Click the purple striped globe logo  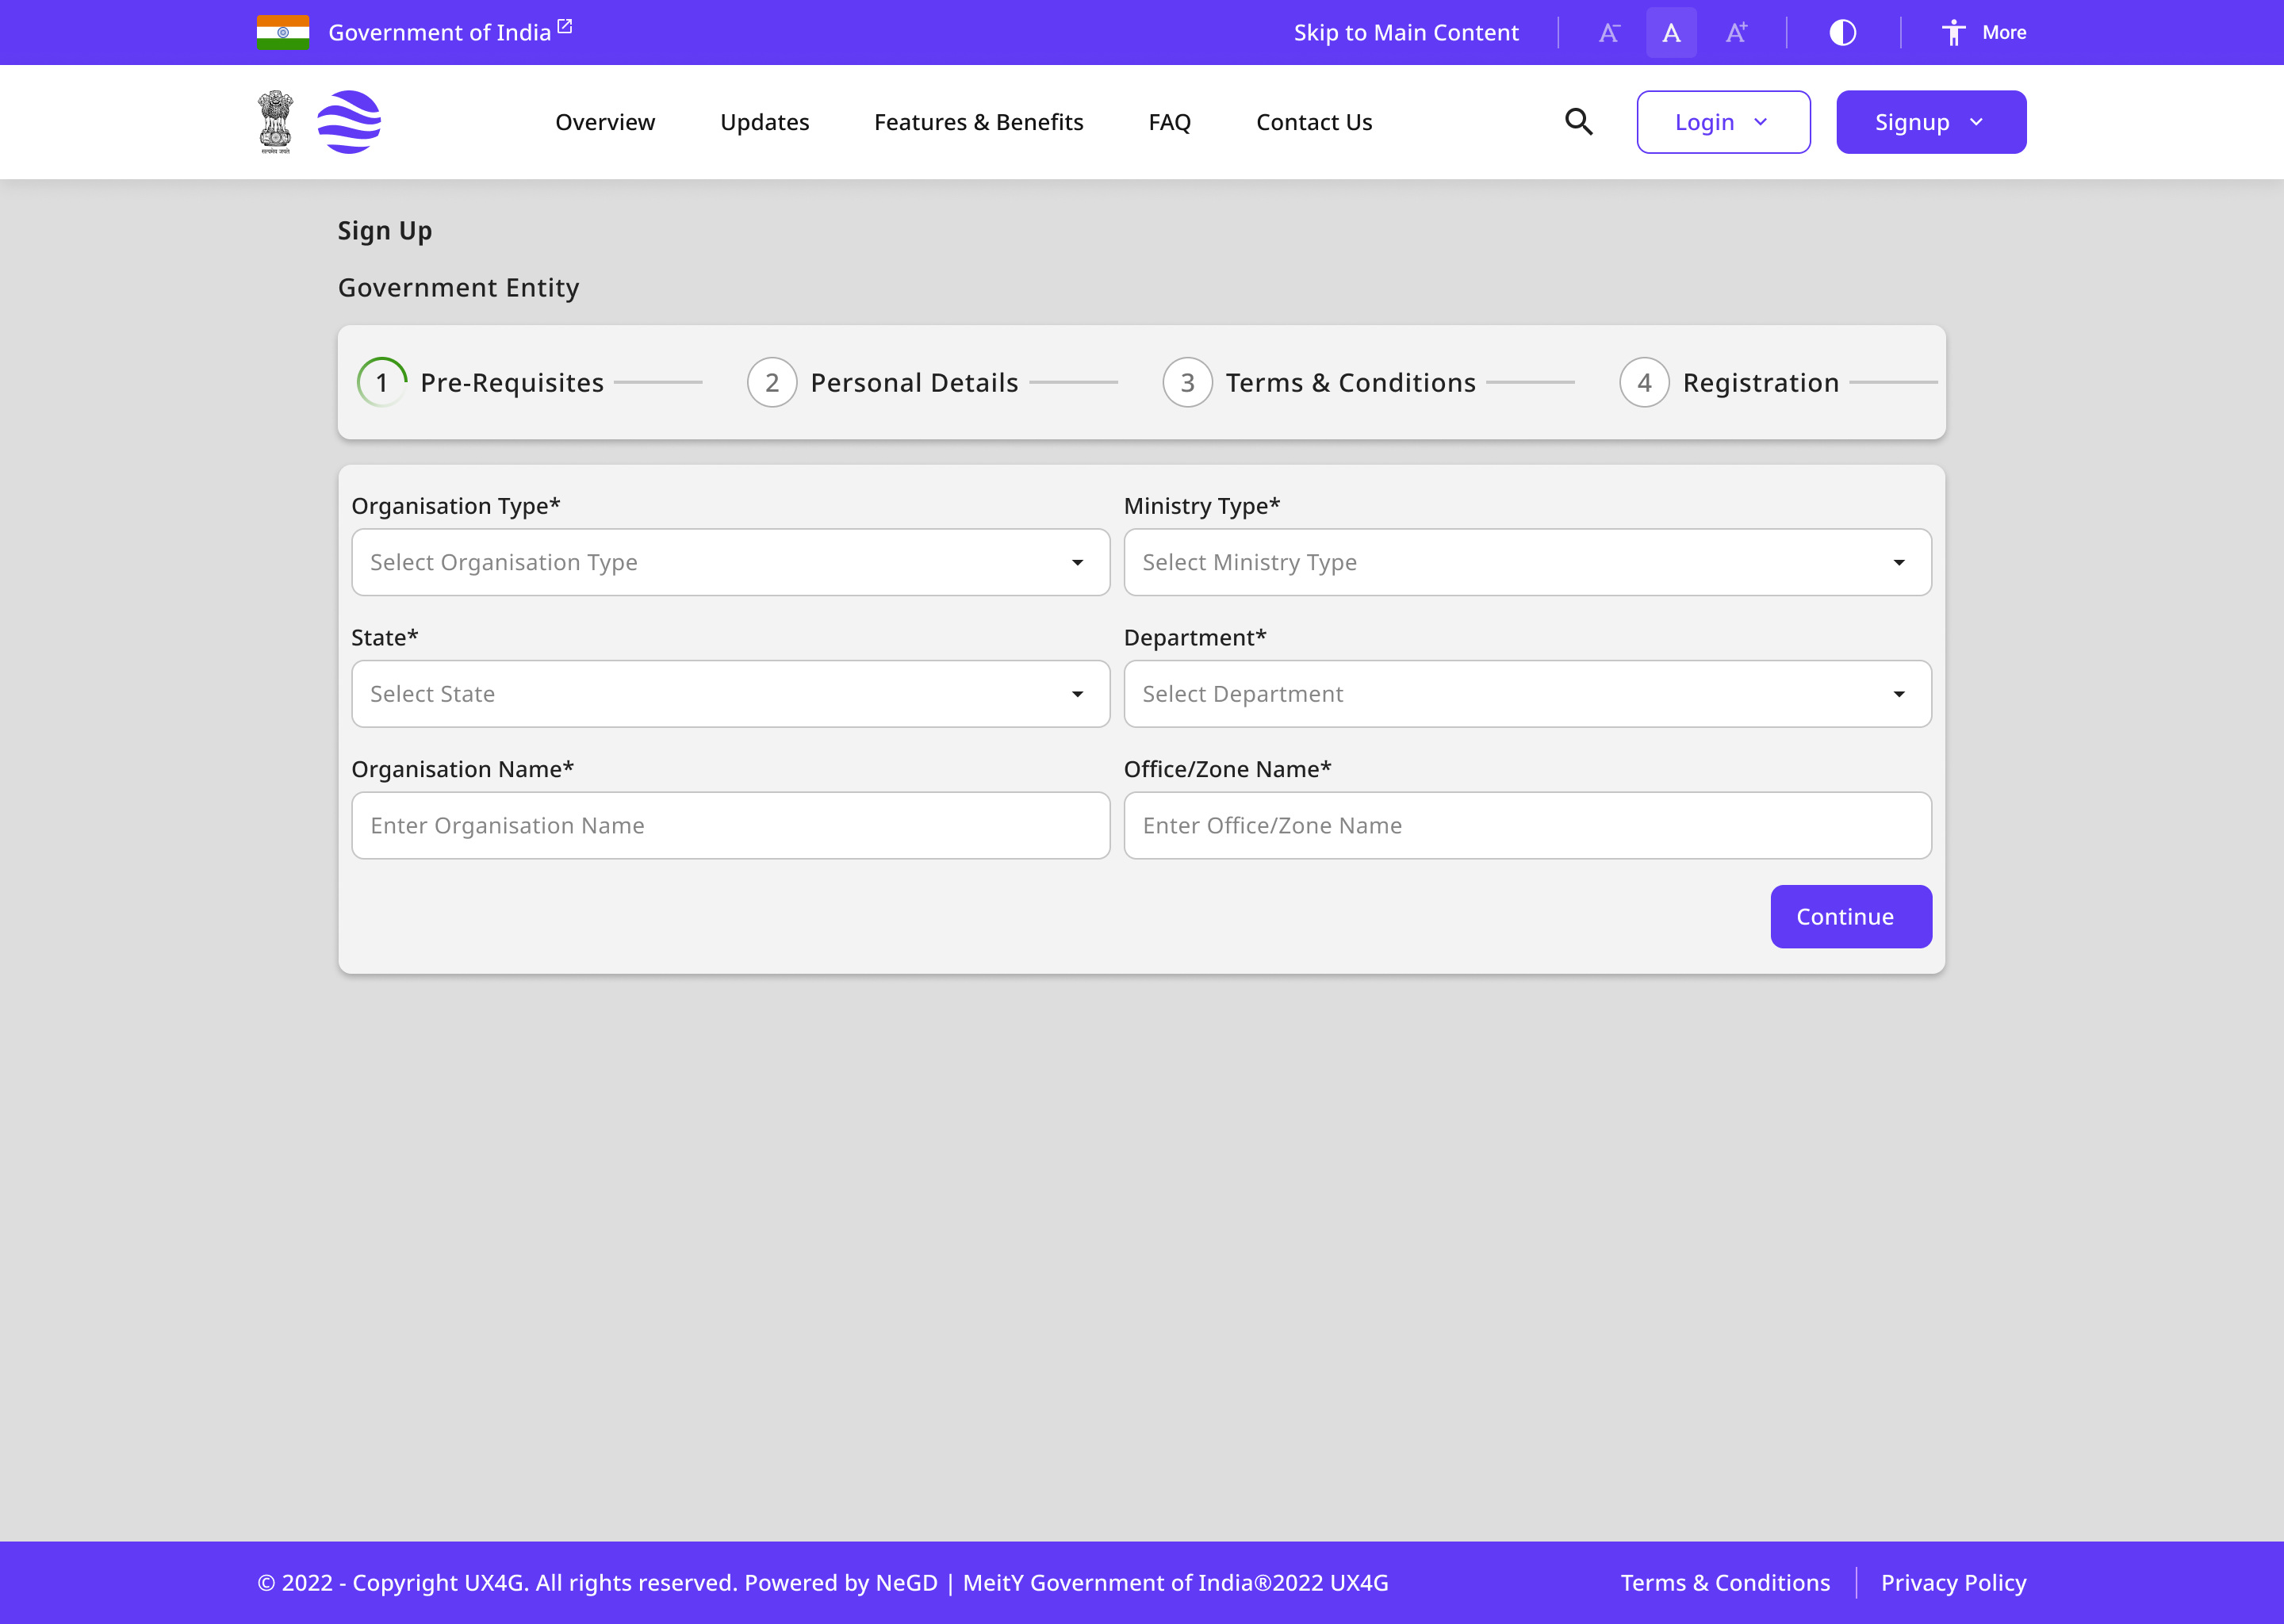point(349,122)
